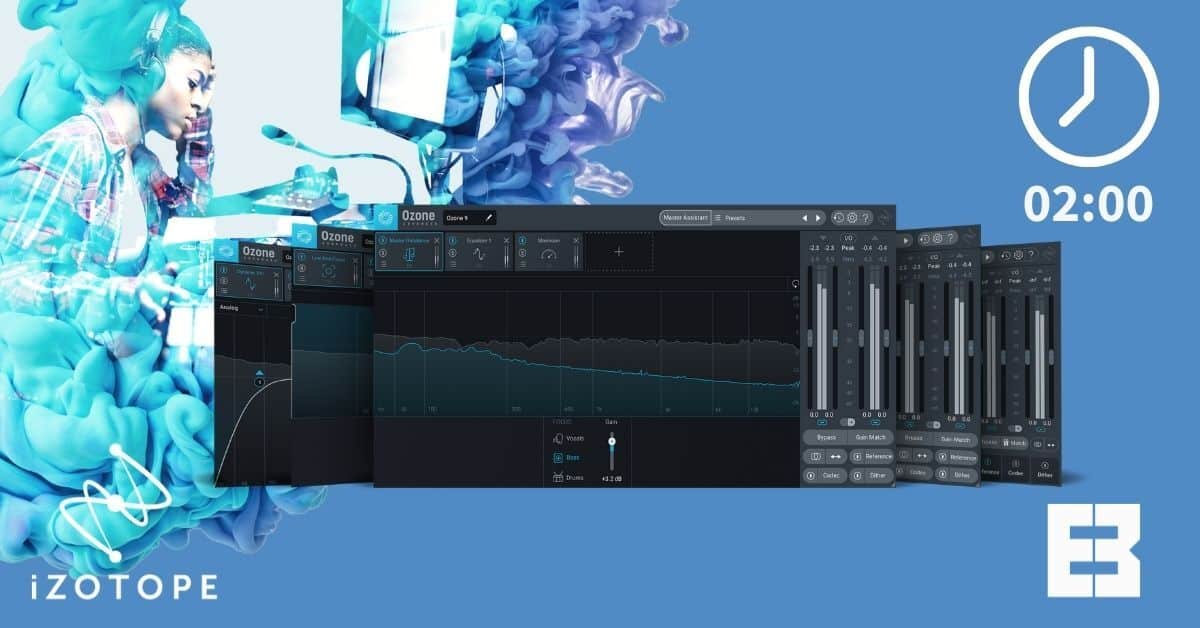Edit the Ozone 9 preset name field
The height and width of the screenshot is (628, 1200).
point(470,218)
